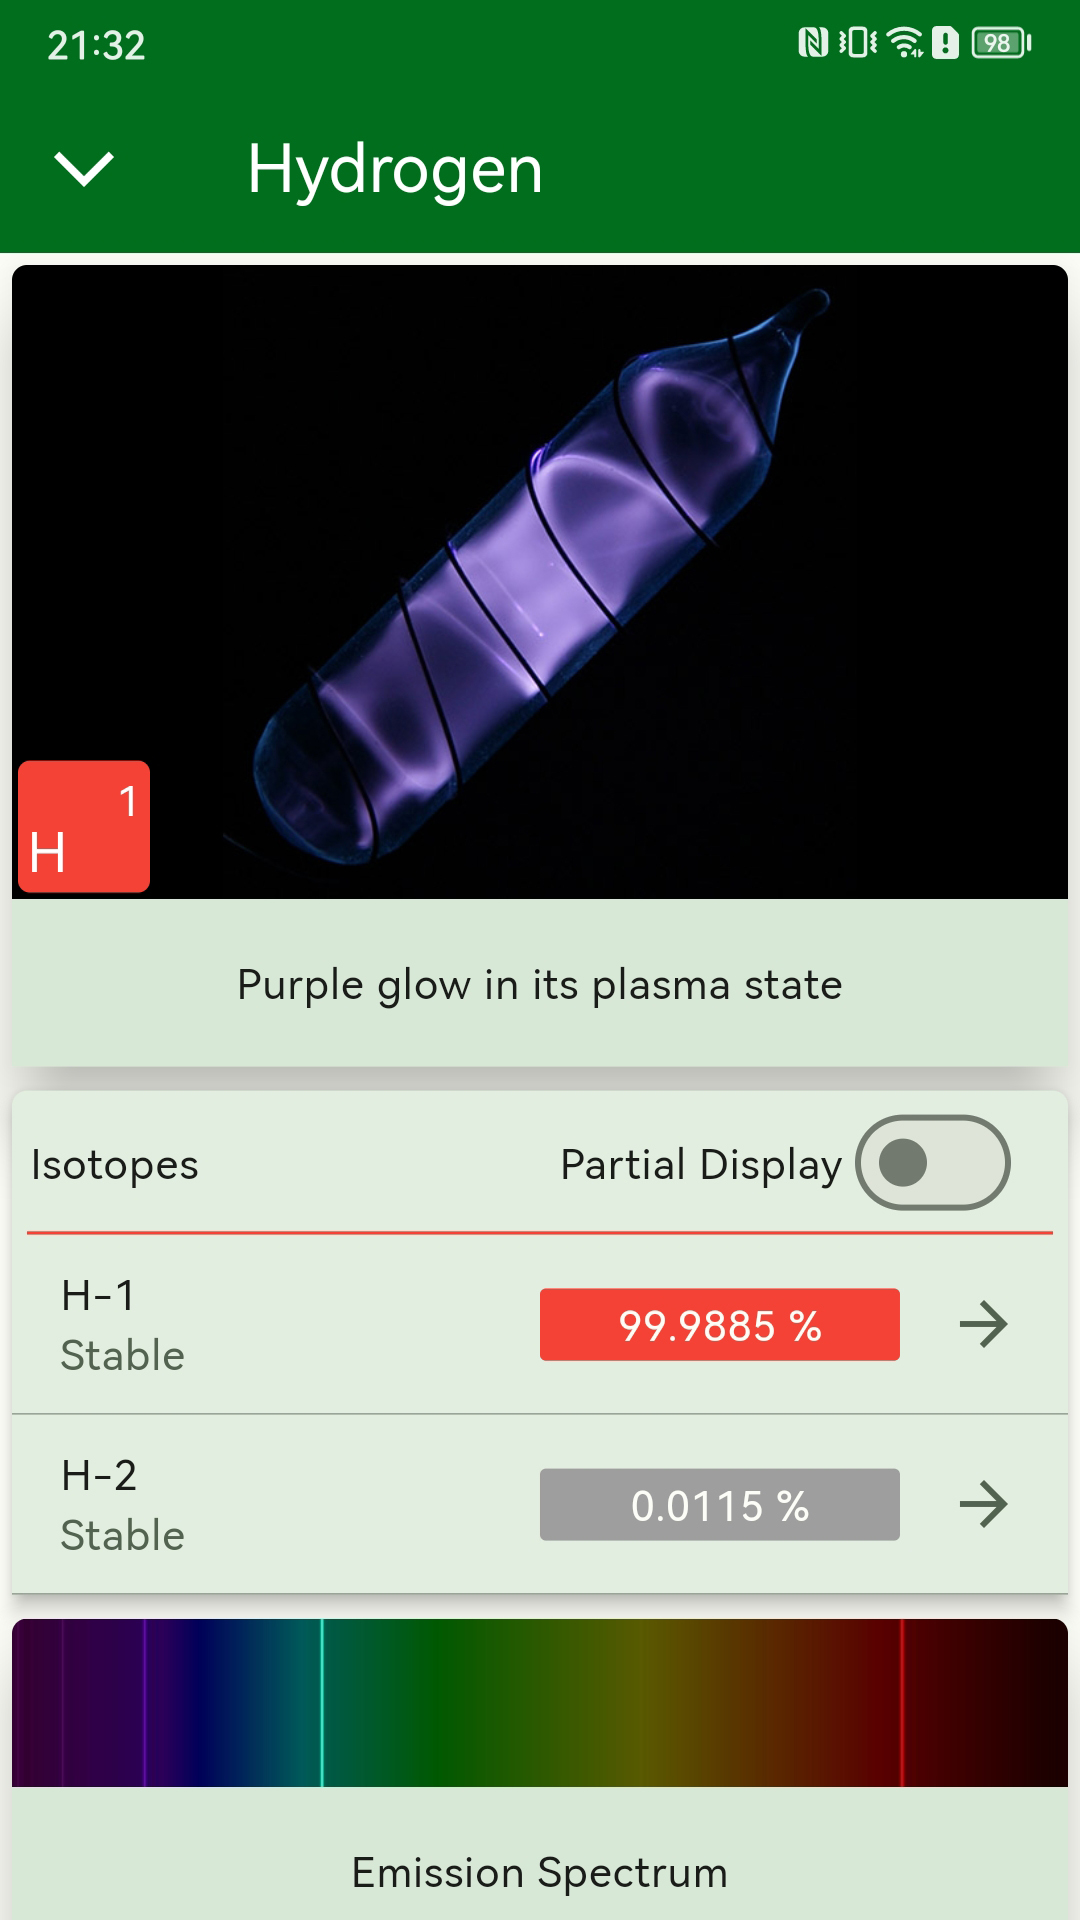This screenshot has height=1920, width=1080.
Task: Tap the Hydrogen page title
Action: [x=395, y=168]
